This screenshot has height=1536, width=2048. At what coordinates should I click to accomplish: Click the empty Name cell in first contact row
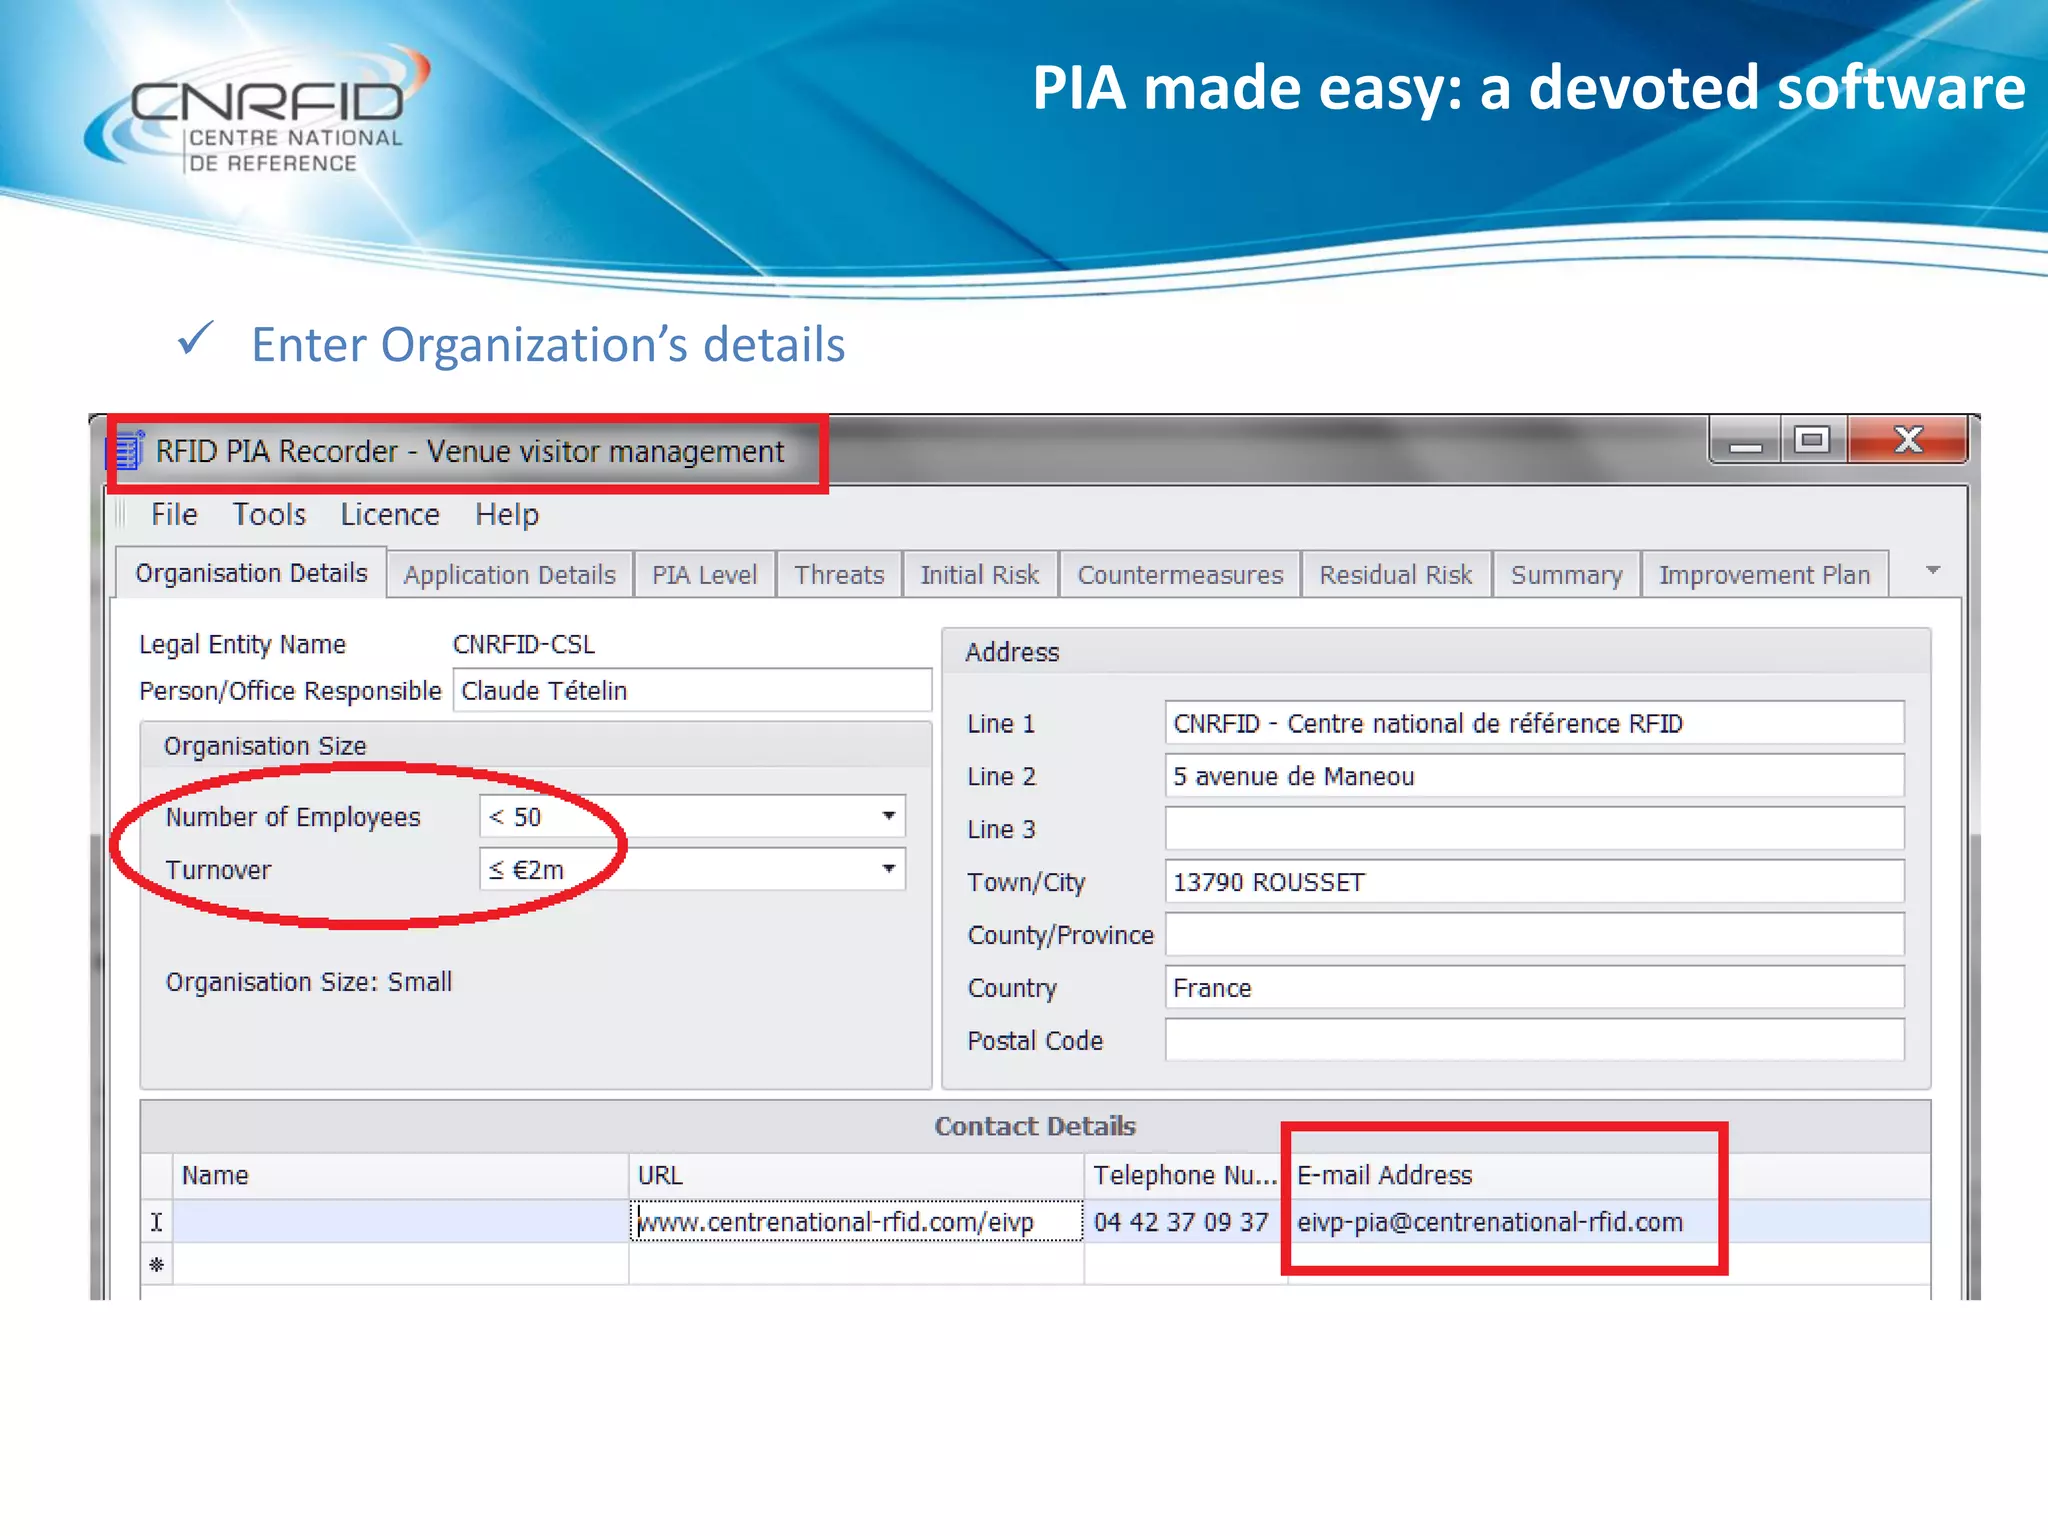tap(401, 1222)
